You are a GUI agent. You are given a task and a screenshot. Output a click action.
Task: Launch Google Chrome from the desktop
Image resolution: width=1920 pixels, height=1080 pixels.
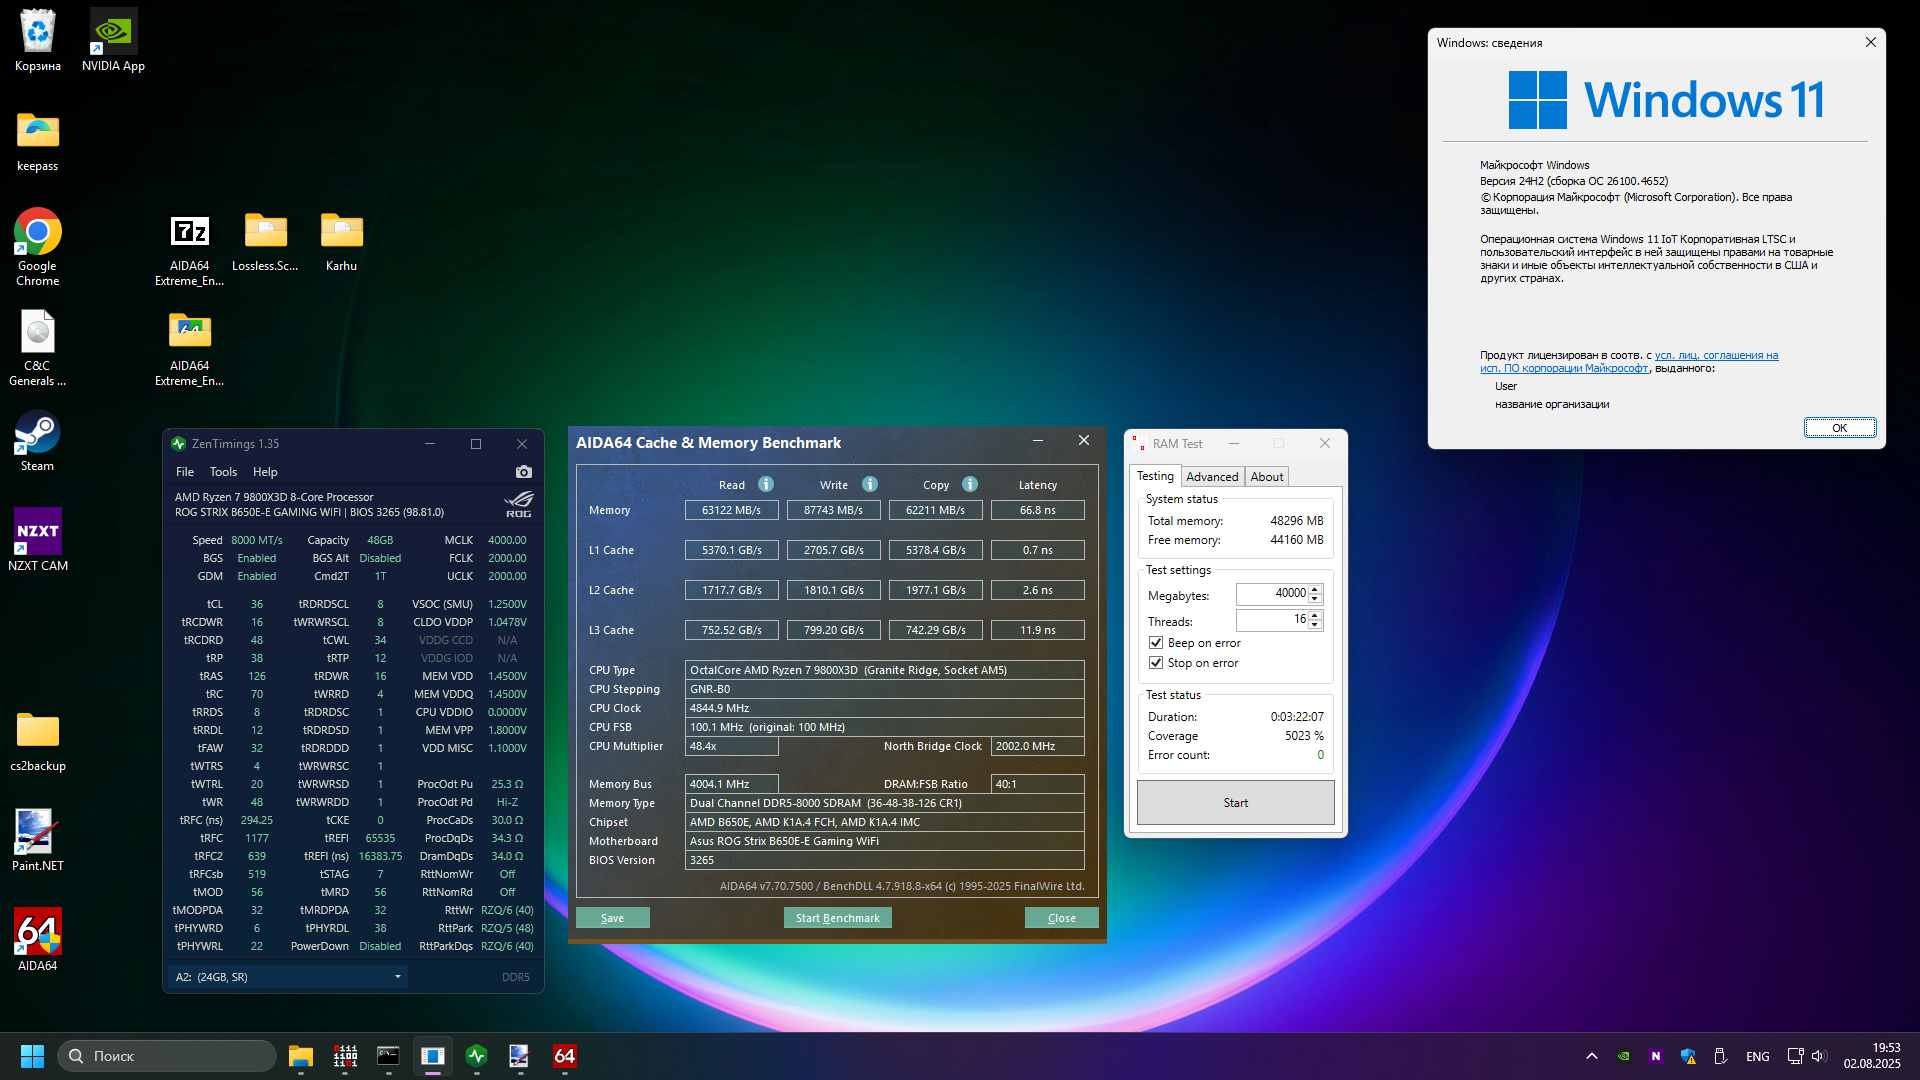click(37, 247)
